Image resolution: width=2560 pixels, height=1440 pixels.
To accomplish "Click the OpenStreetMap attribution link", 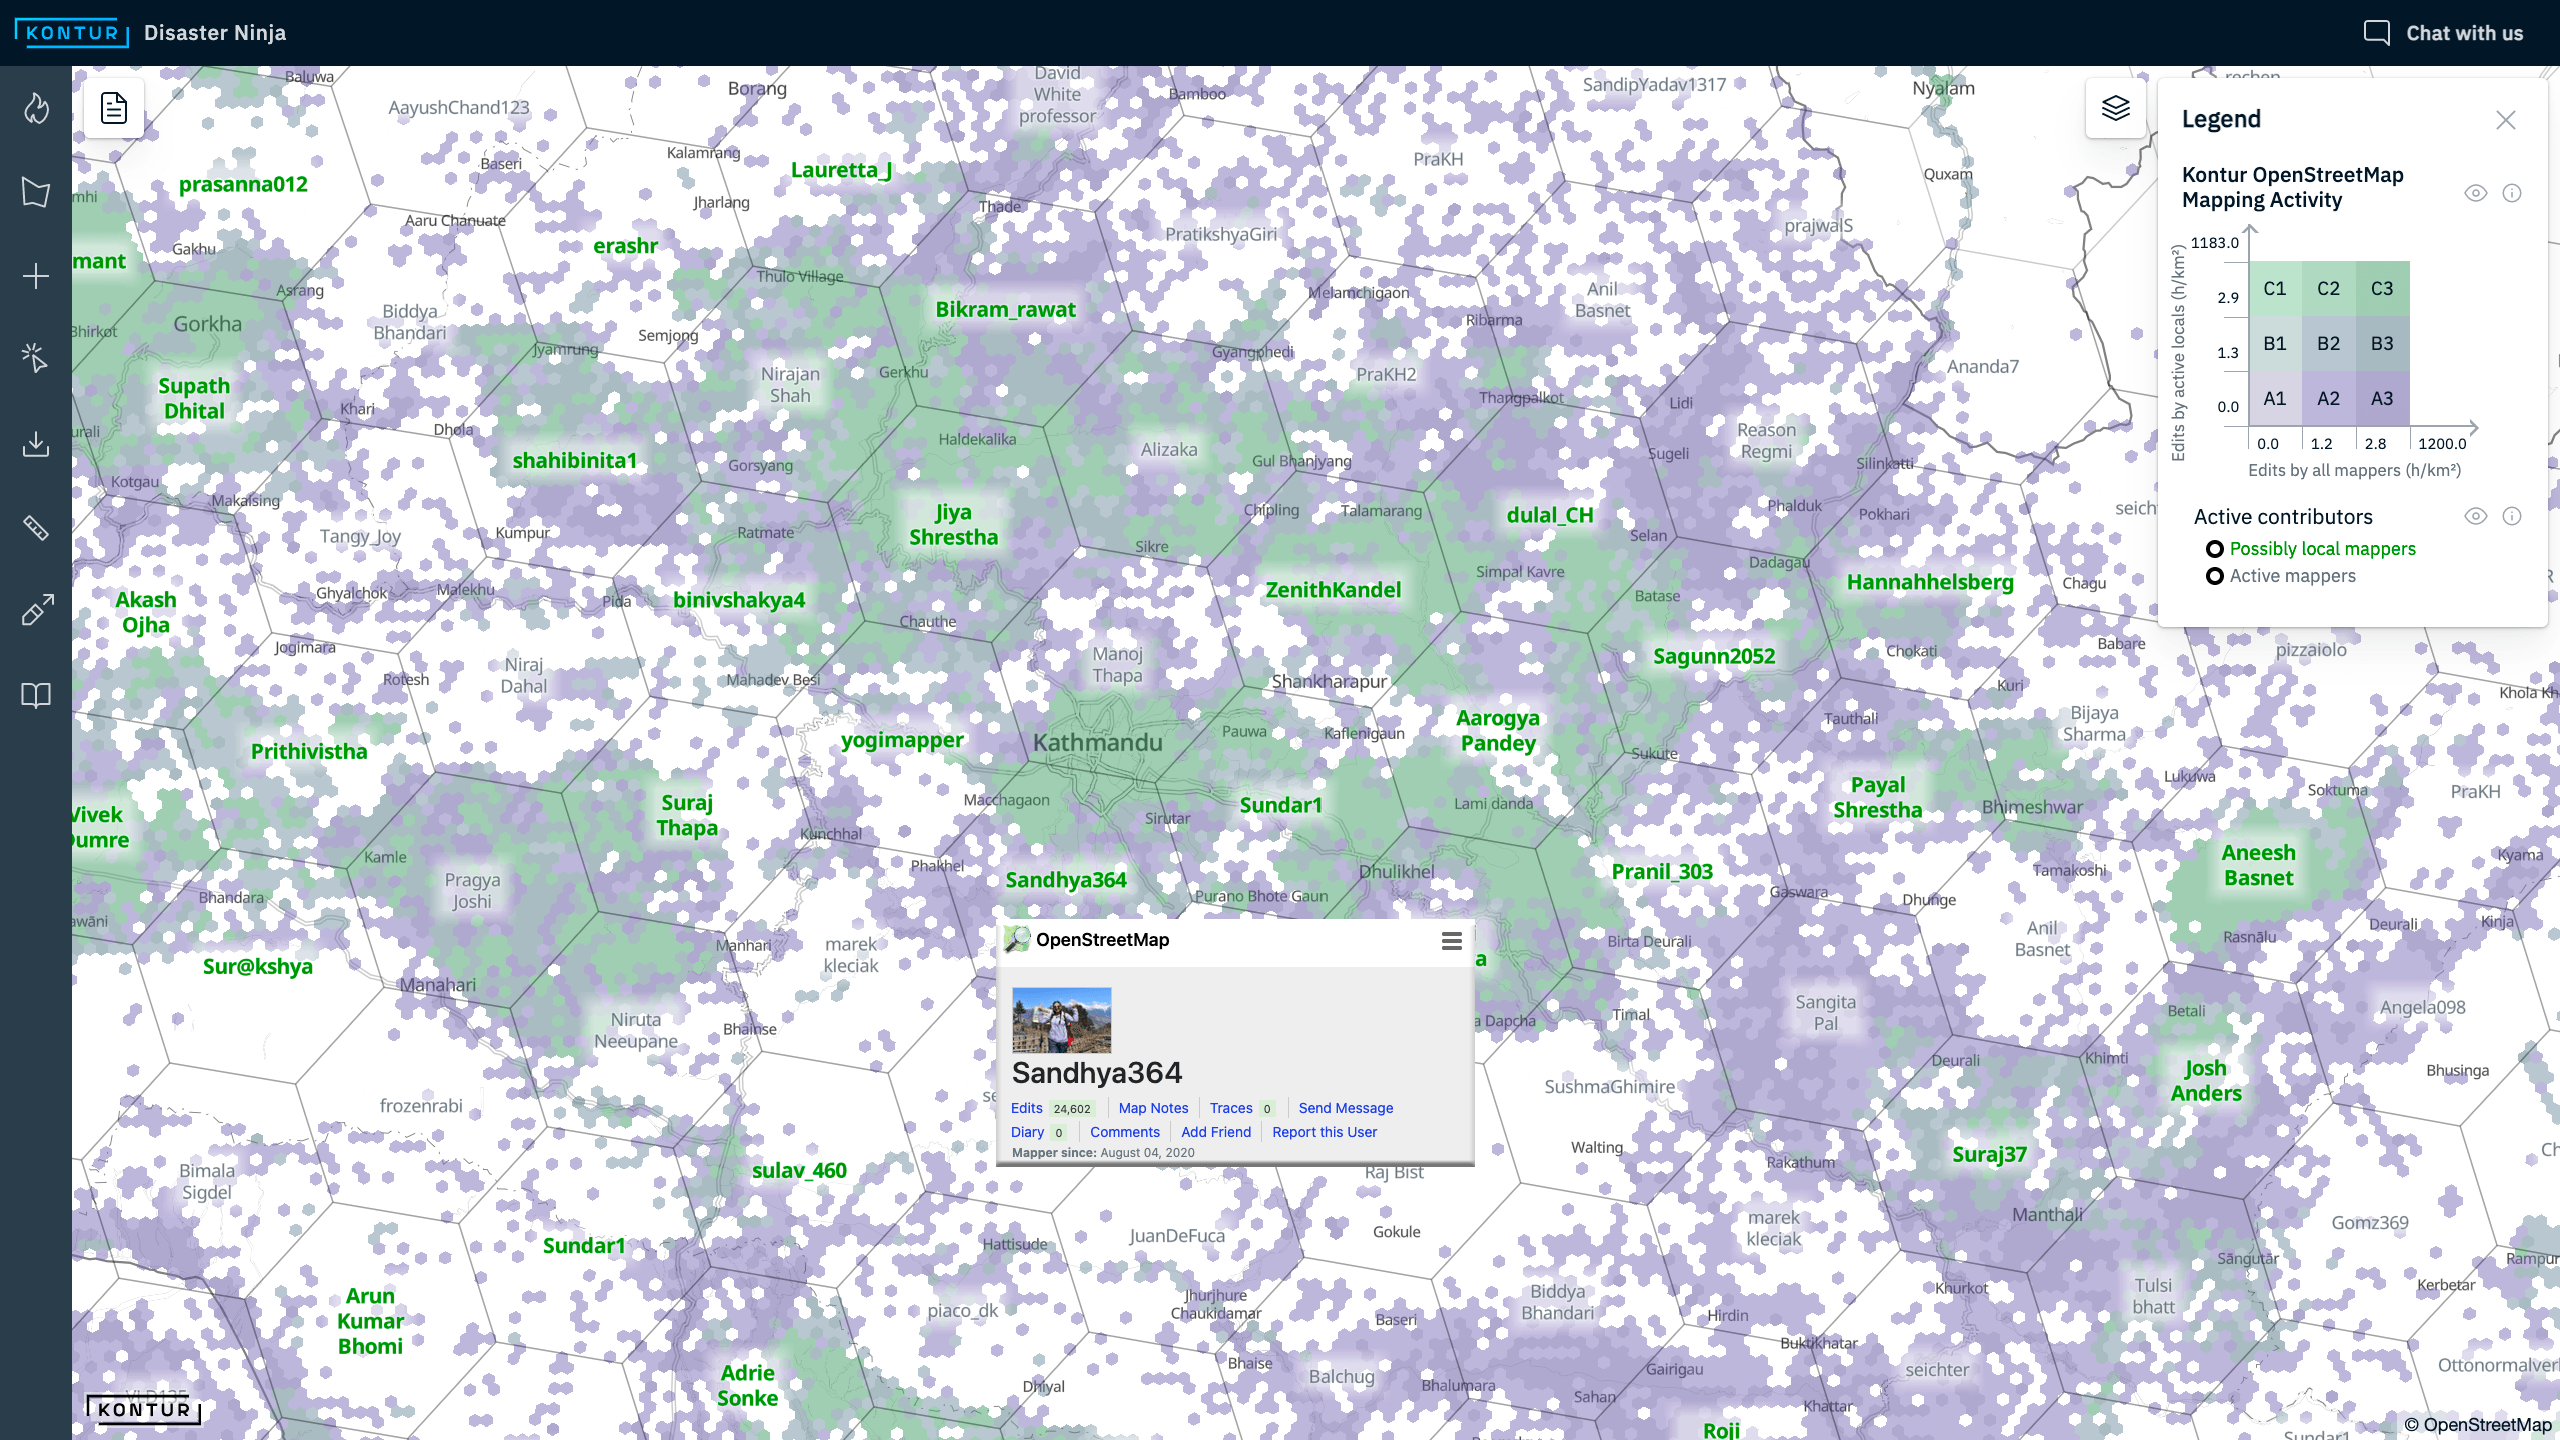I will (x=2477, y=1425).
